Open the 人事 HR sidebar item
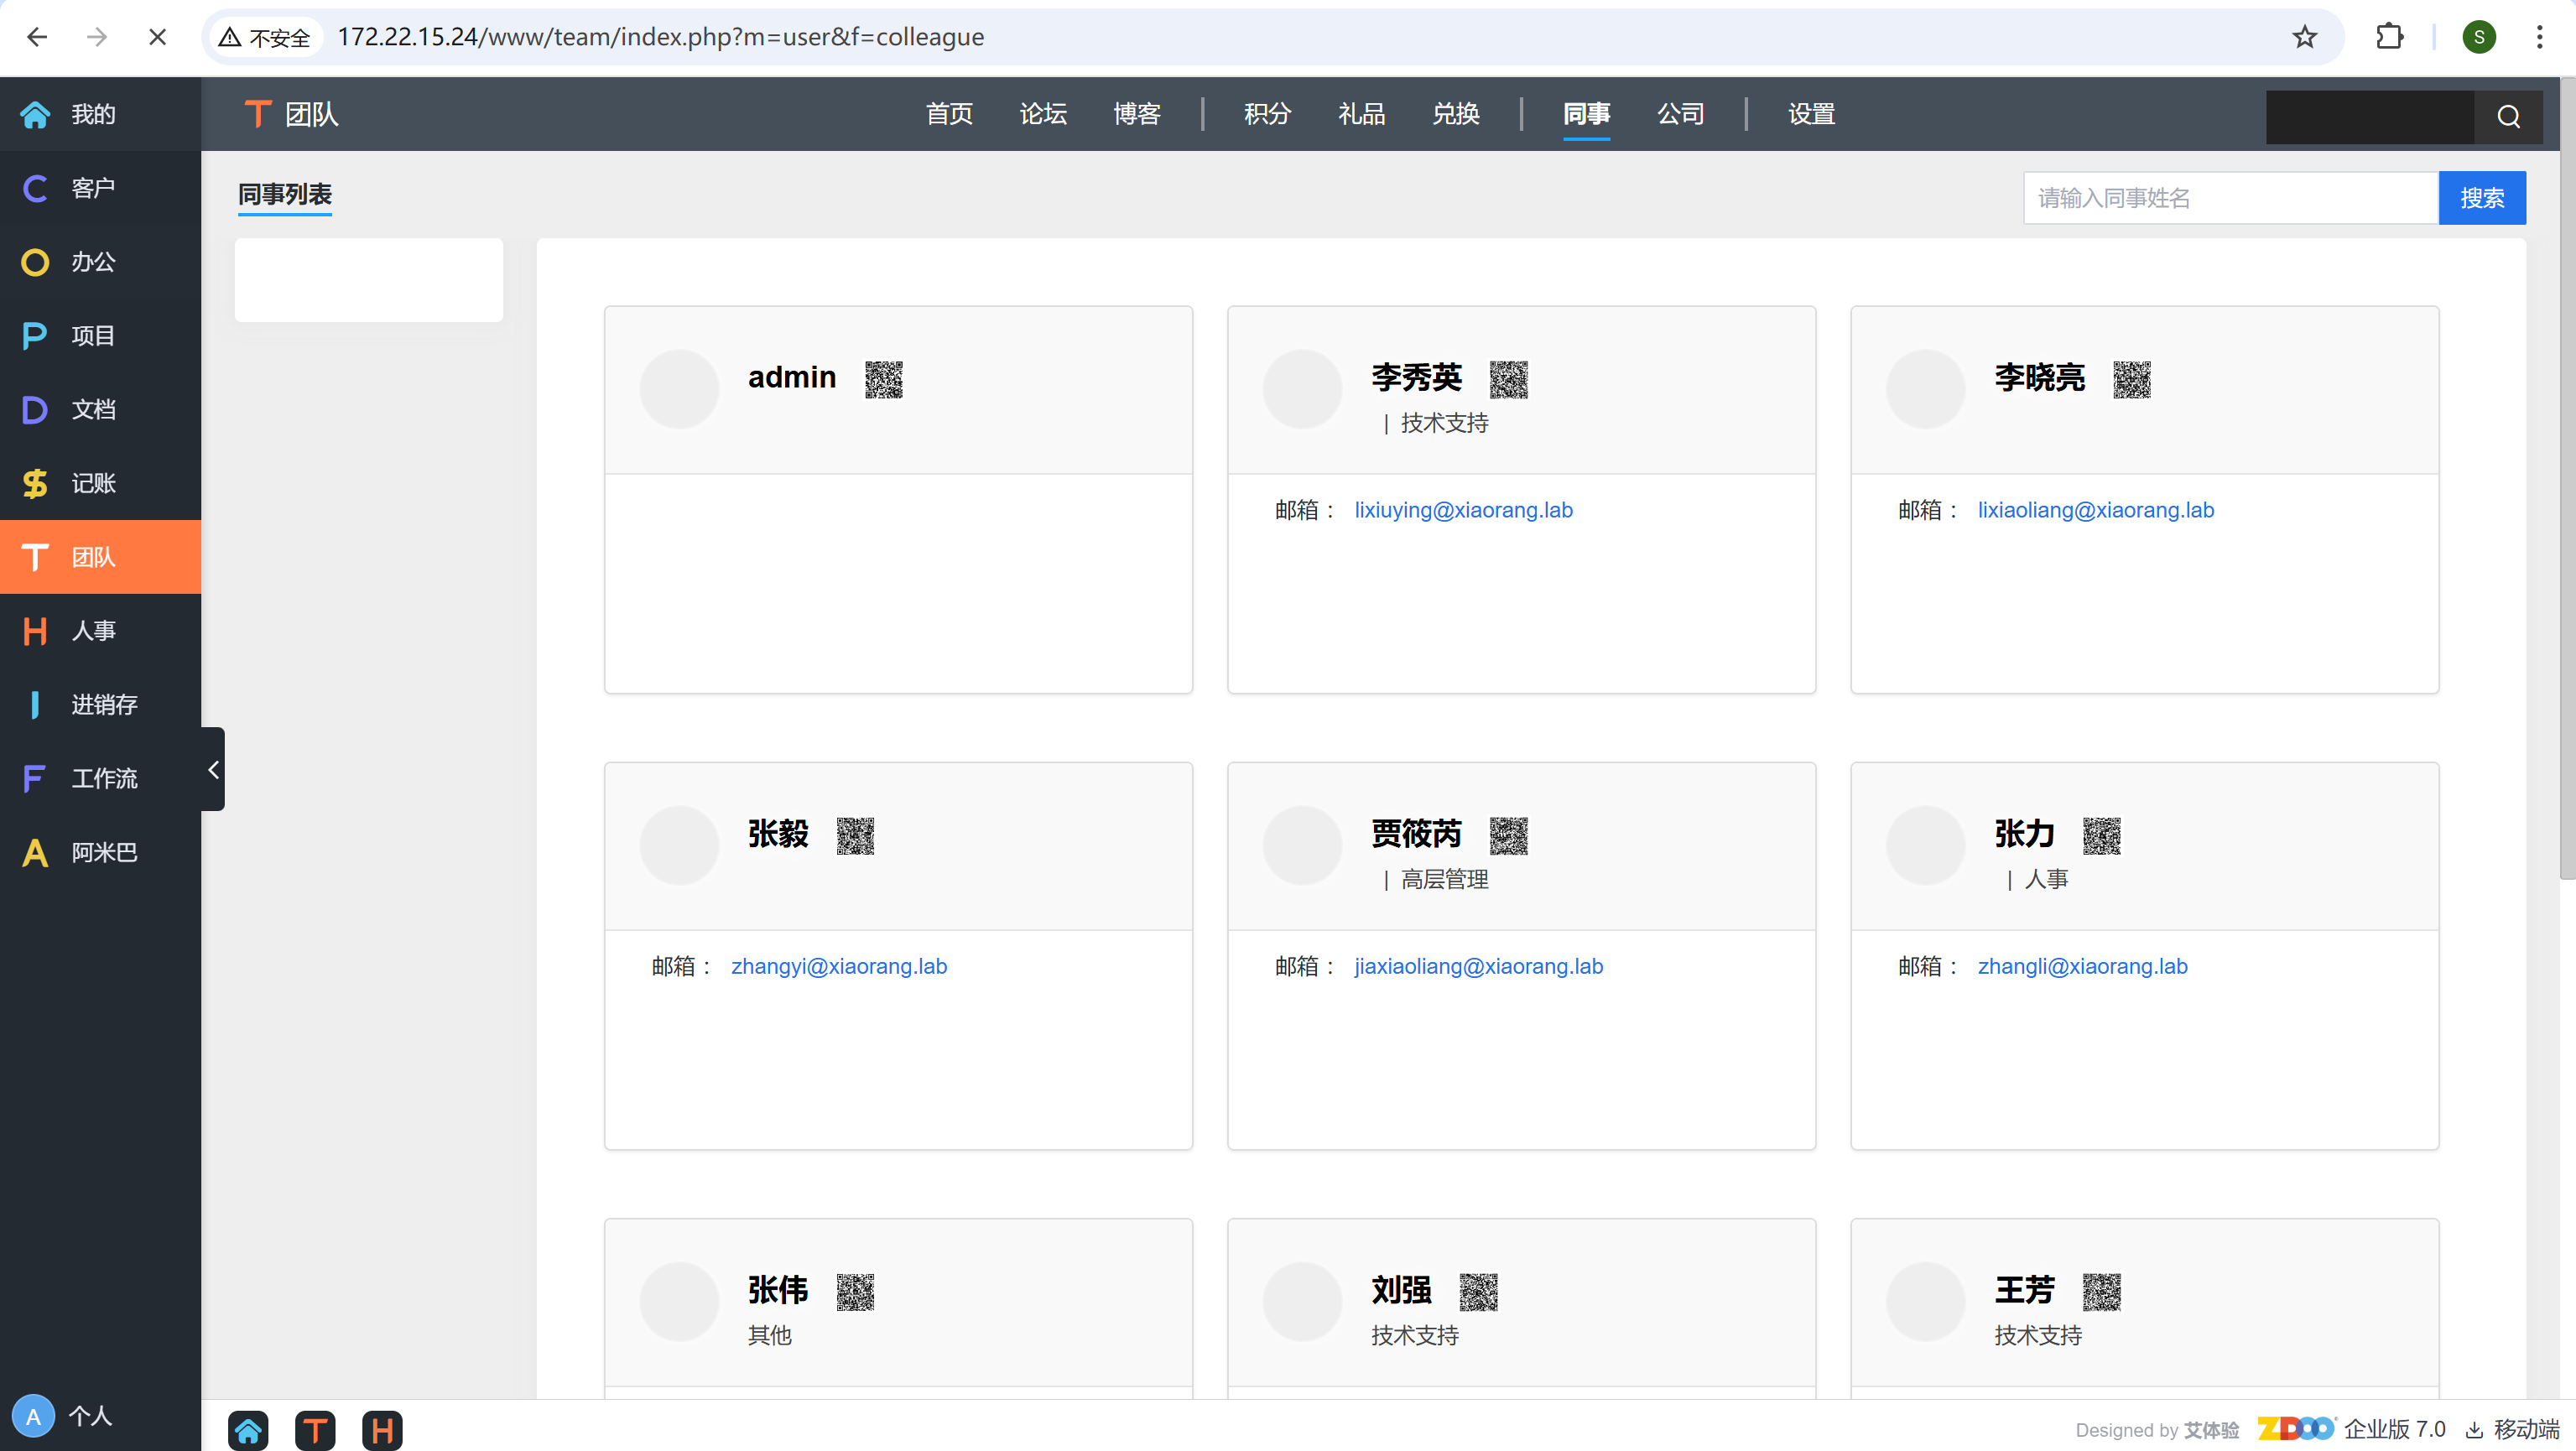 point(100,631)
